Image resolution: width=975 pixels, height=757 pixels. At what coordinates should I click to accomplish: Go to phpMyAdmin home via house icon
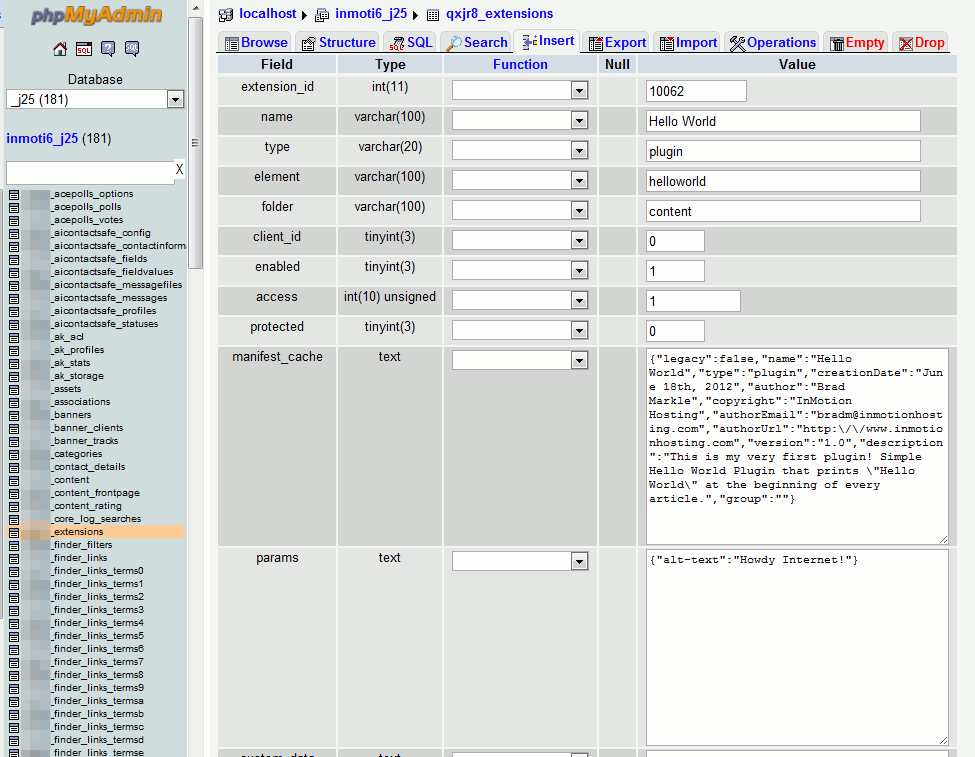tap(60, 49)
